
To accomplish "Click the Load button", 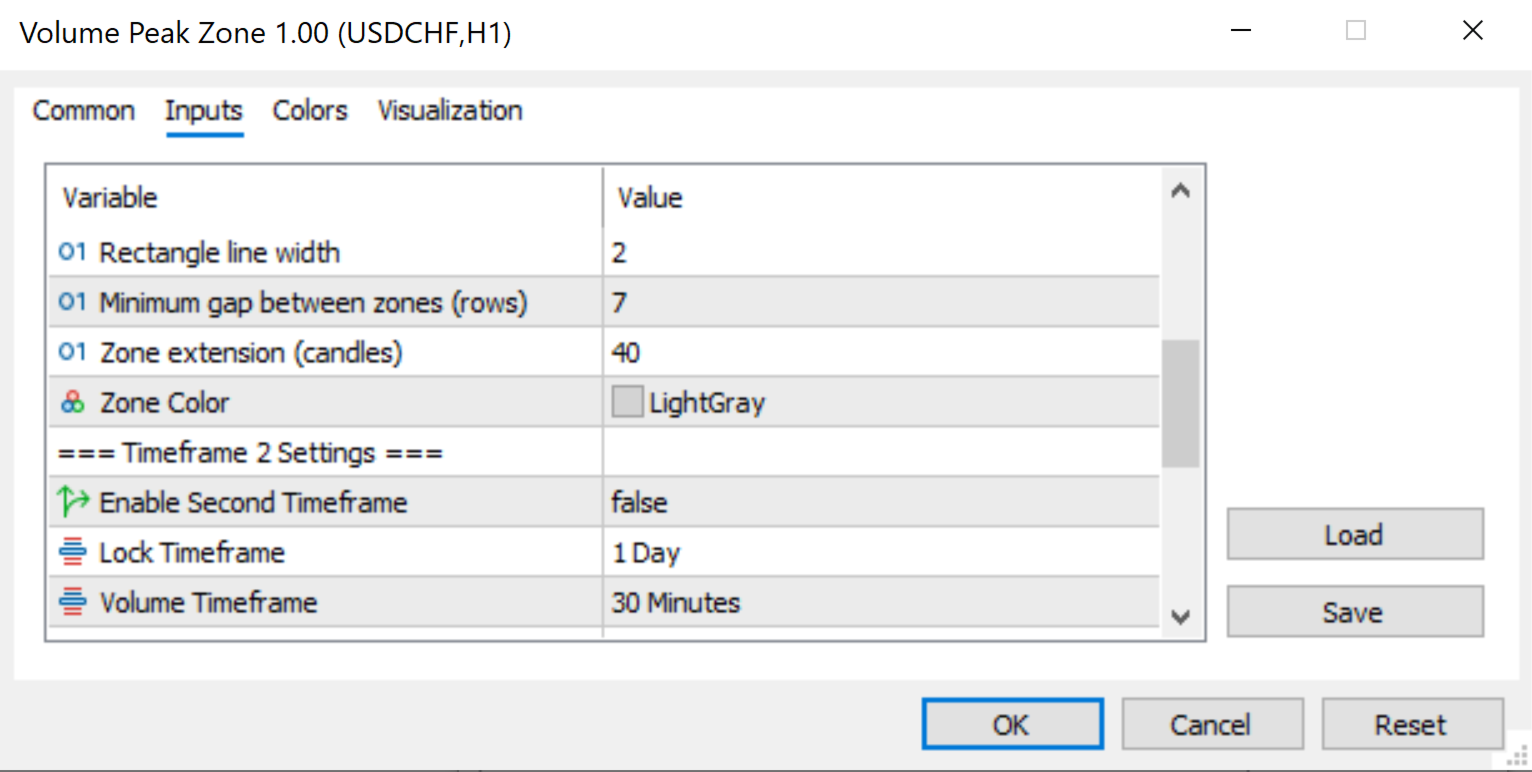I will (x=1354, y=535).
